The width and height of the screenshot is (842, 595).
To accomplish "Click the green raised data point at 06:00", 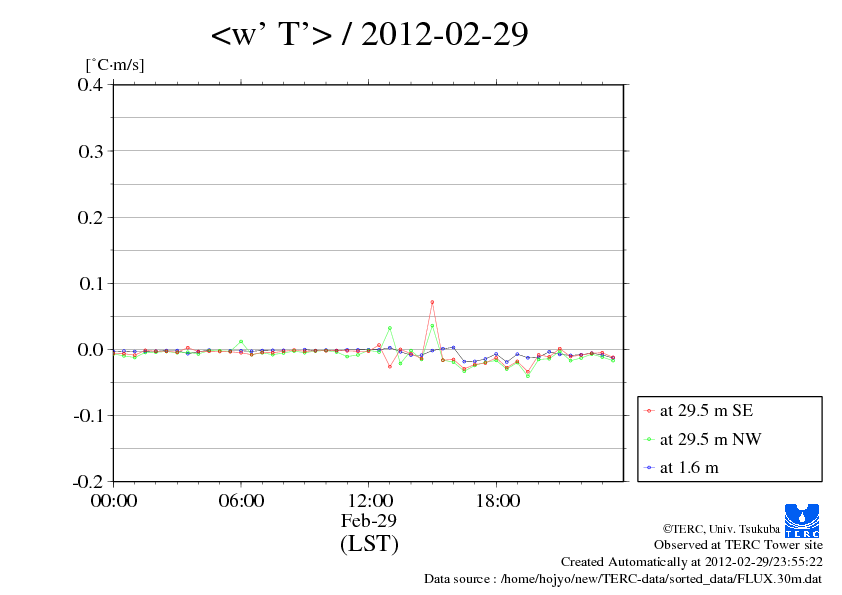I will pyautogui.click(x=241, y=342).
